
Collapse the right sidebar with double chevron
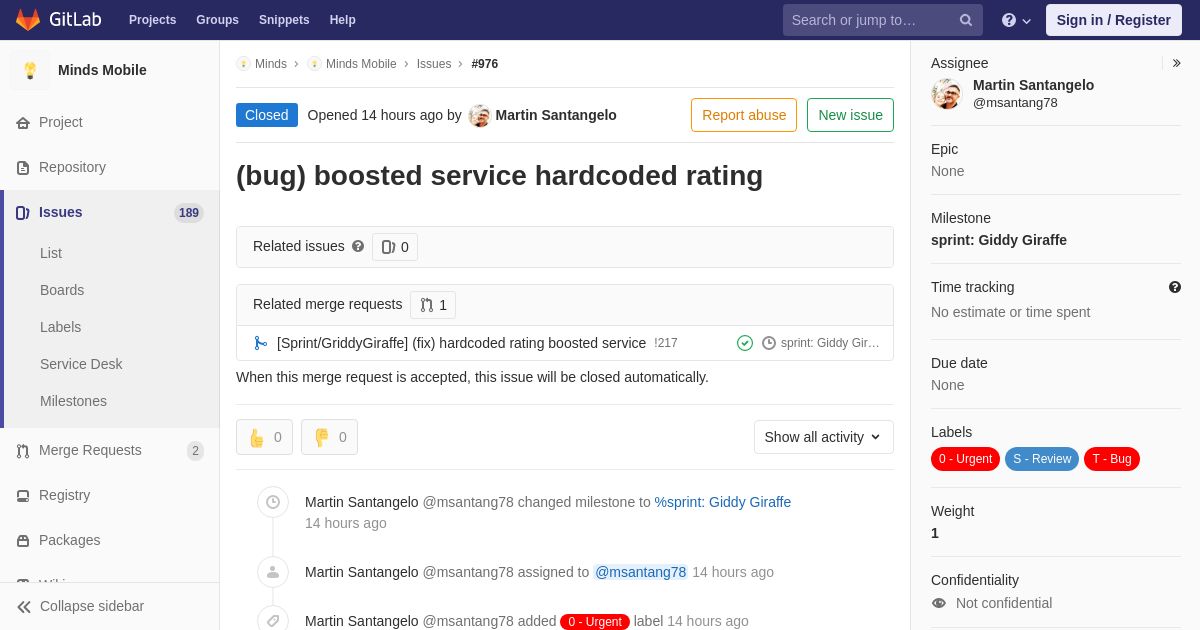1176,63
